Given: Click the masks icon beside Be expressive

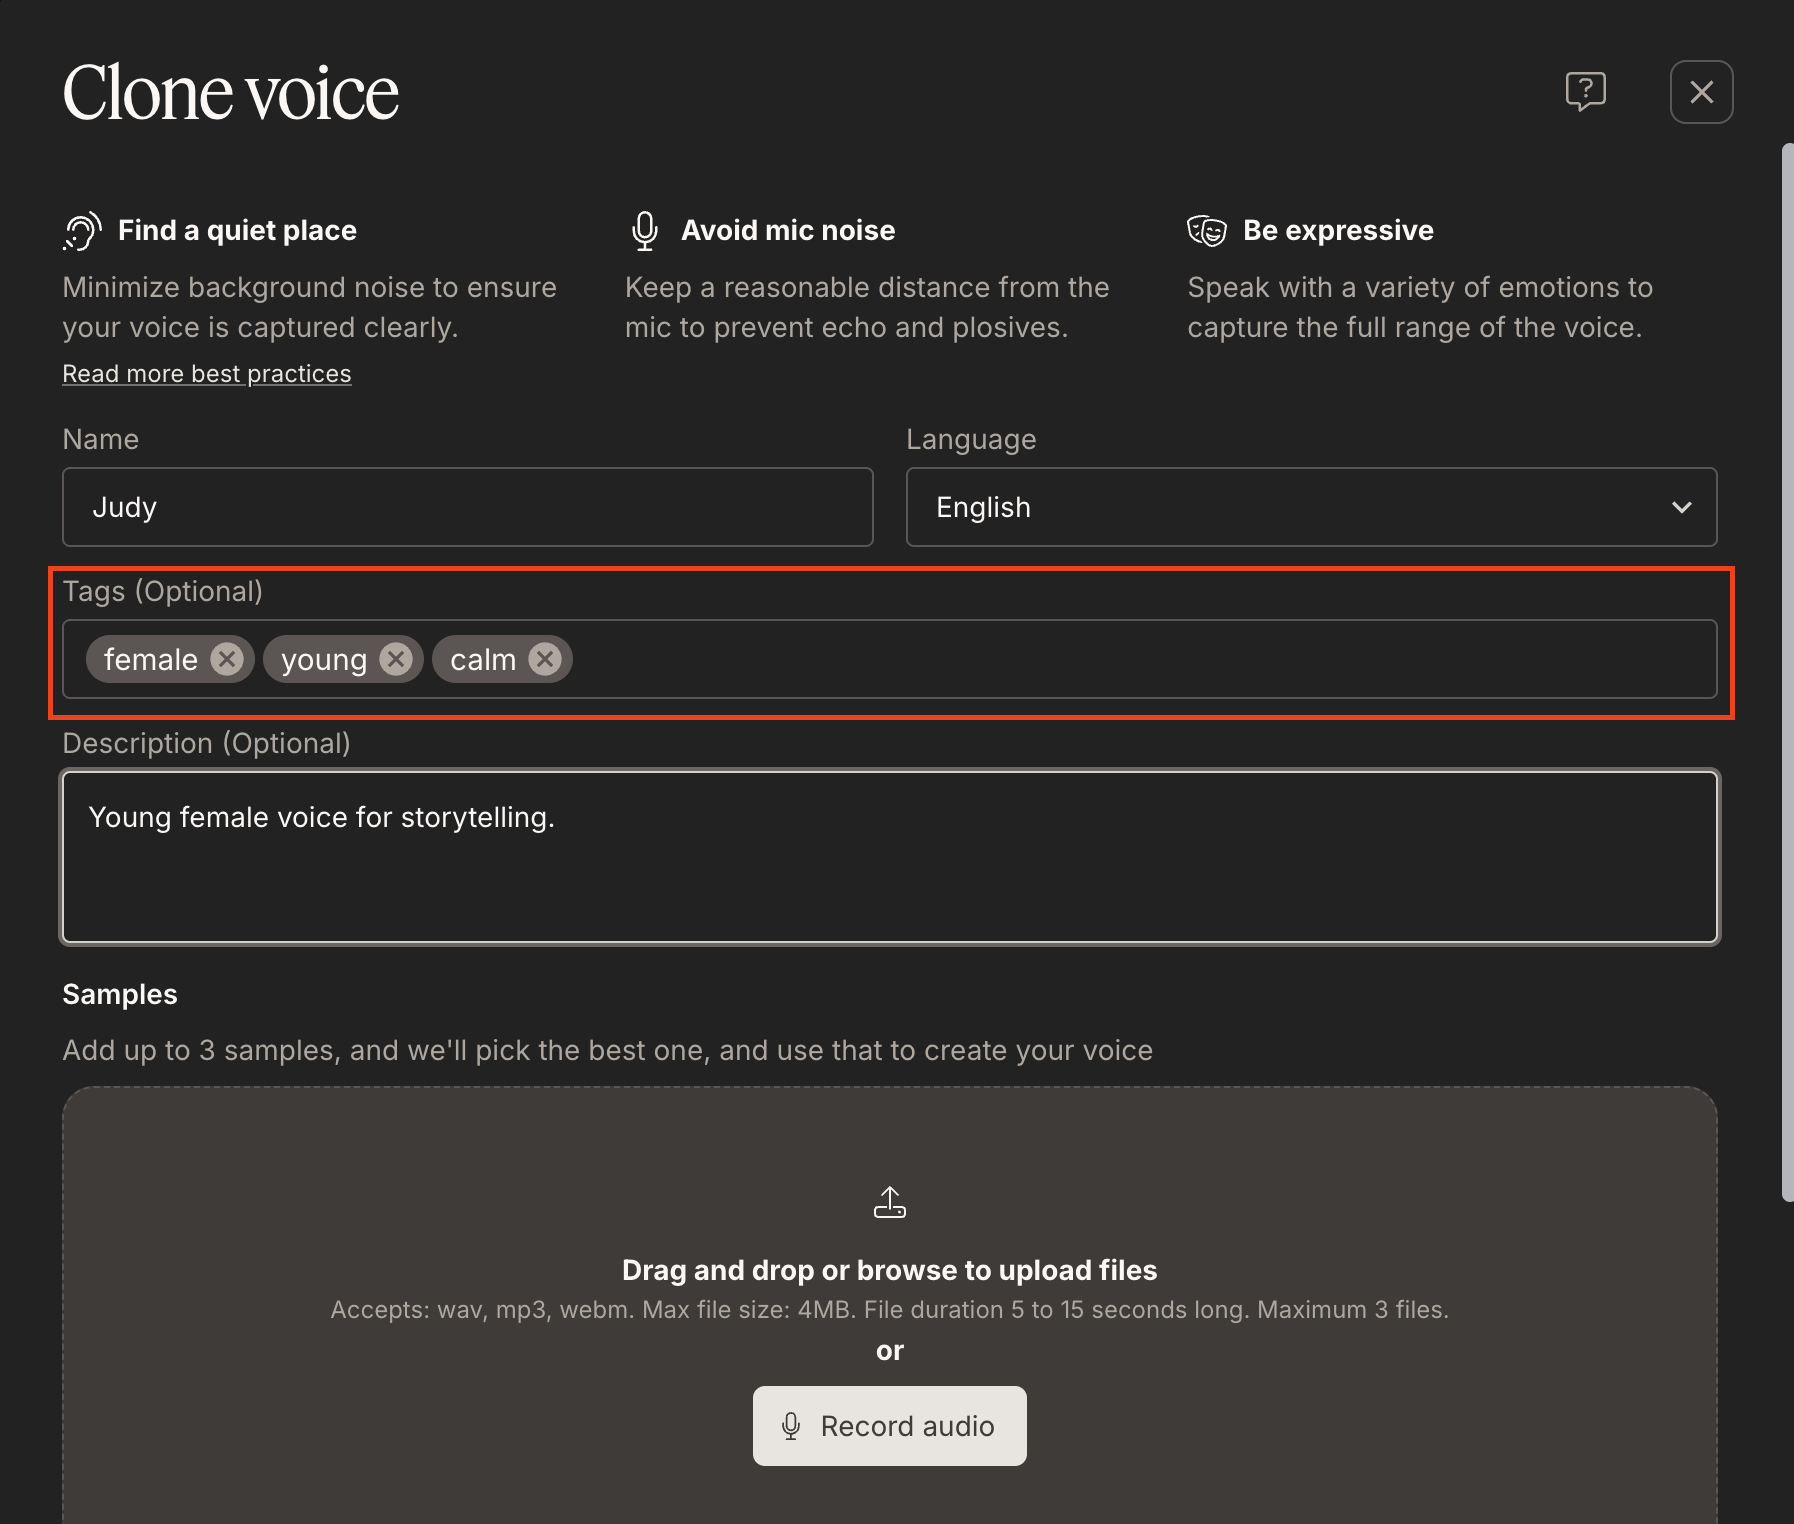Looking at the screenshot, I should [1208, 229].
